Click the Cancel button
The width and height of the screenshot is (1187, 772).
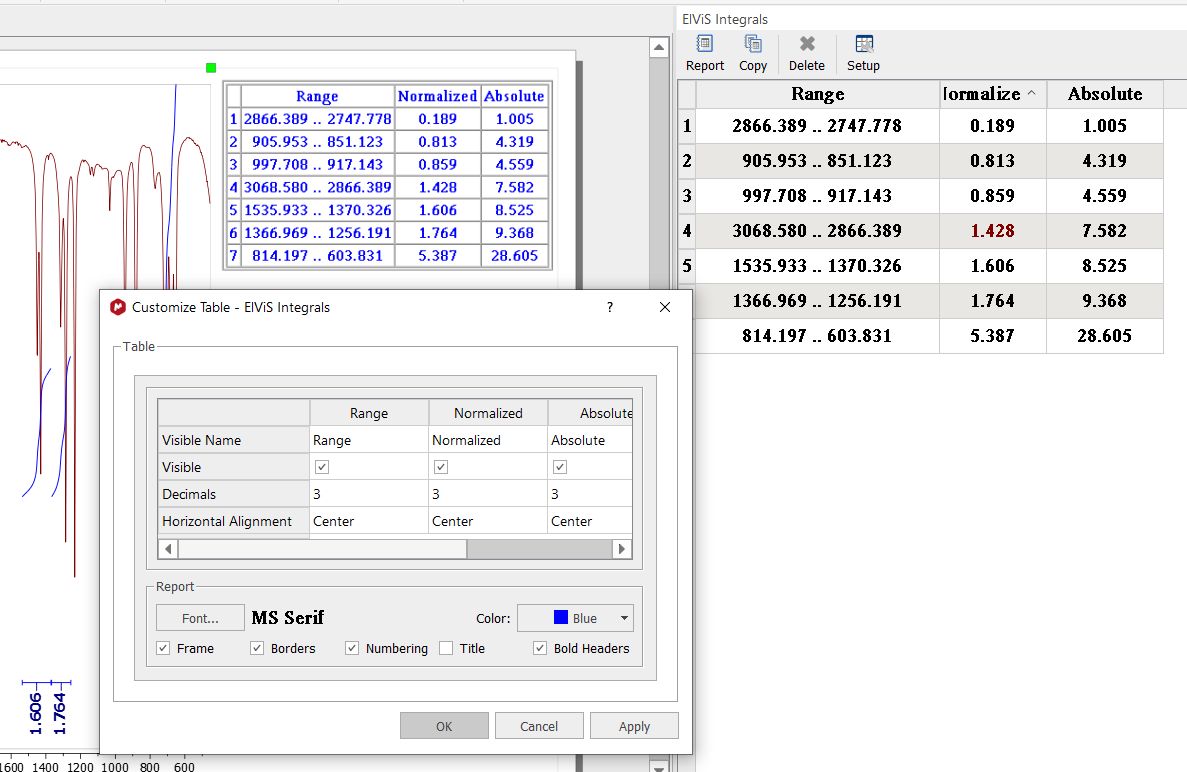point(539,726)
